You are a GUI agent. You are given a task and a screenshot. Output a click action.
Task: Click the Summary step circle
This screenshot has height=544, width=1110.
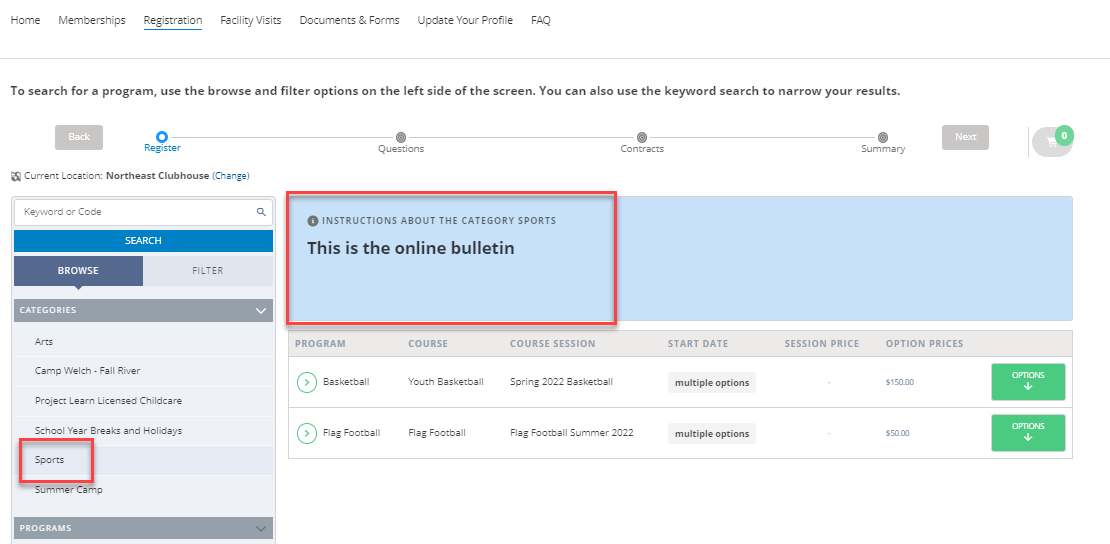pos(883,137)
